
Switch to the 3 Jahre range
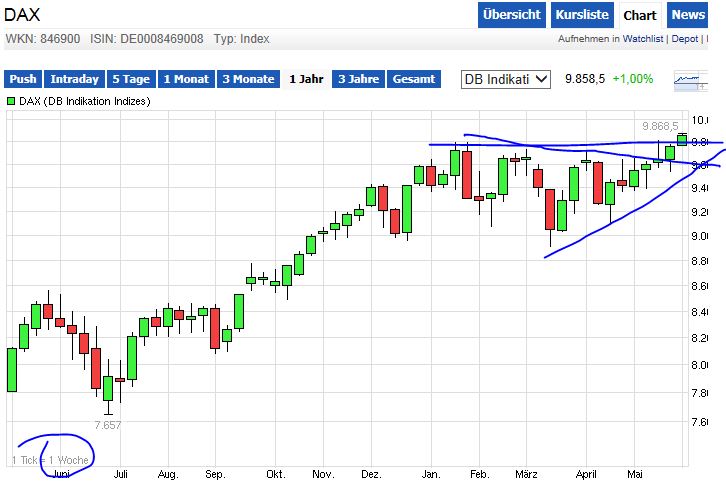(x=358, y=79)
